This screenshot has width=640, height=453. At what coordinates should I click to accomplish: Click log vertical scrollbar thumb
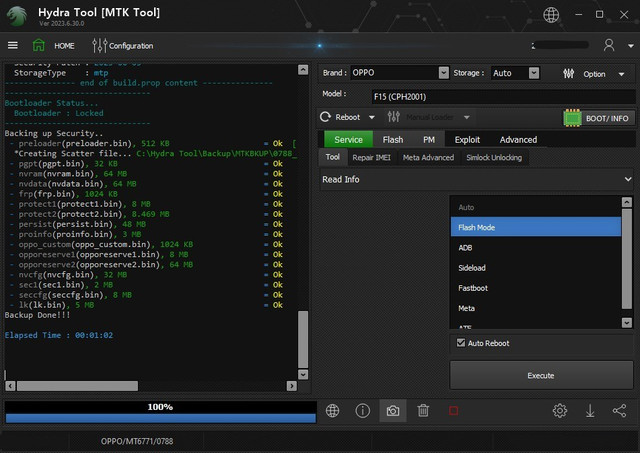pyautogui.click(x=303, y=340)
